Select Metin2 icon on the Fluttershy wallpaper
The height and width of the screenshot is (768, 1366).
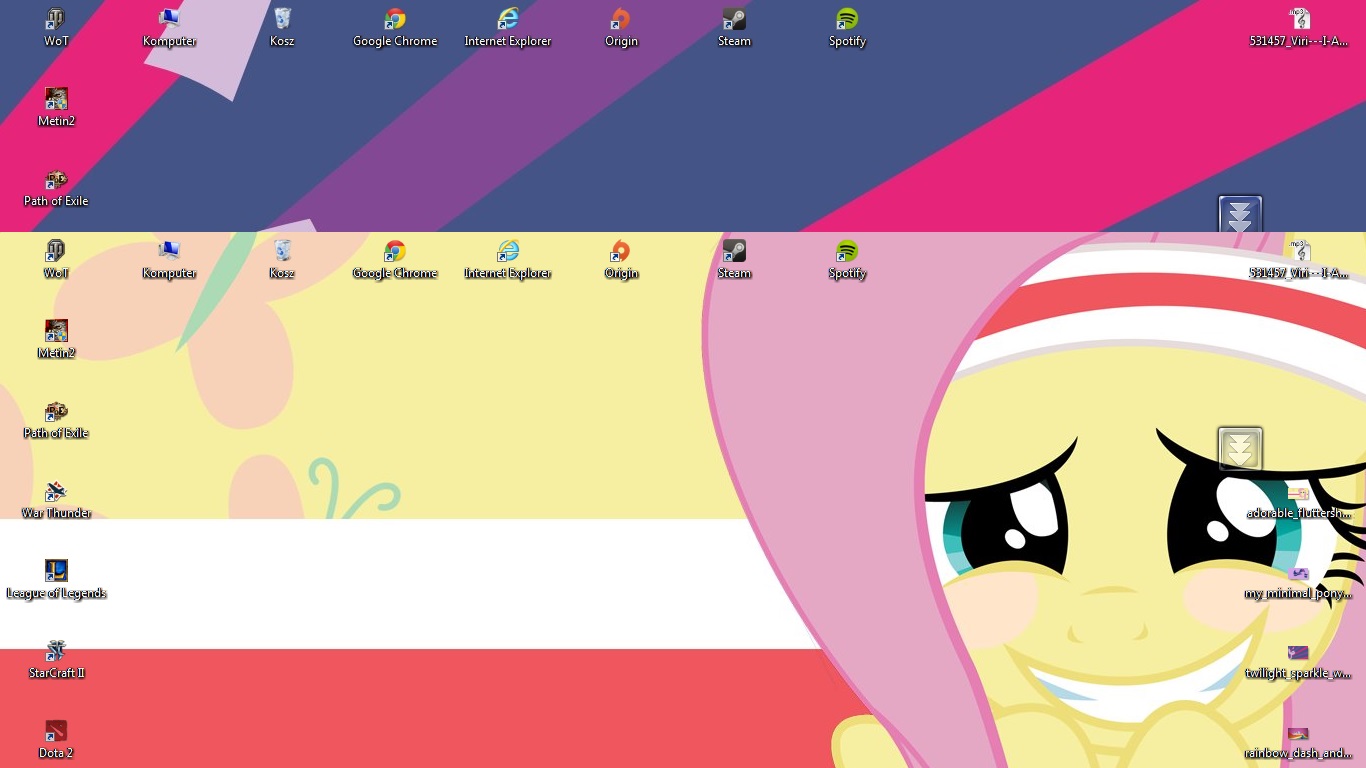[x=56, y=338]
